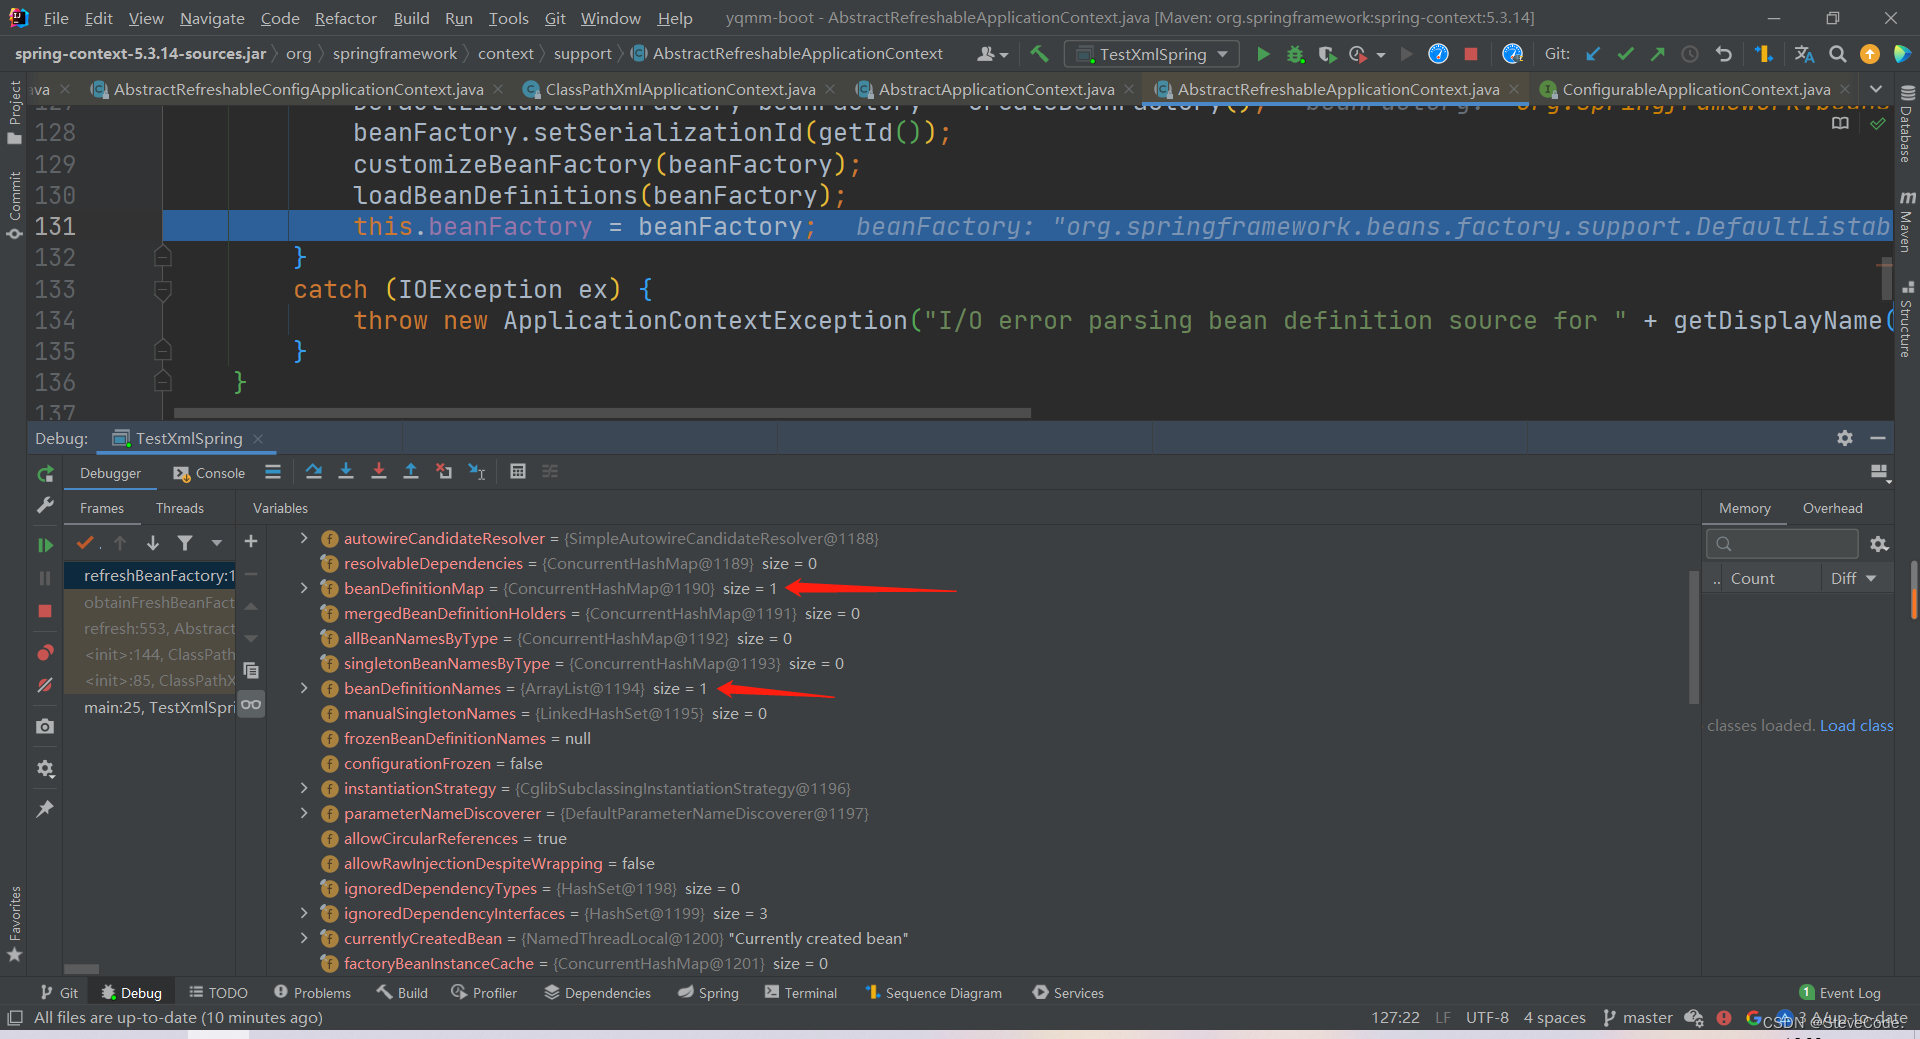Click the Build project hammer icon
Viewport: 1920px width, 1039px height.
1040,54
